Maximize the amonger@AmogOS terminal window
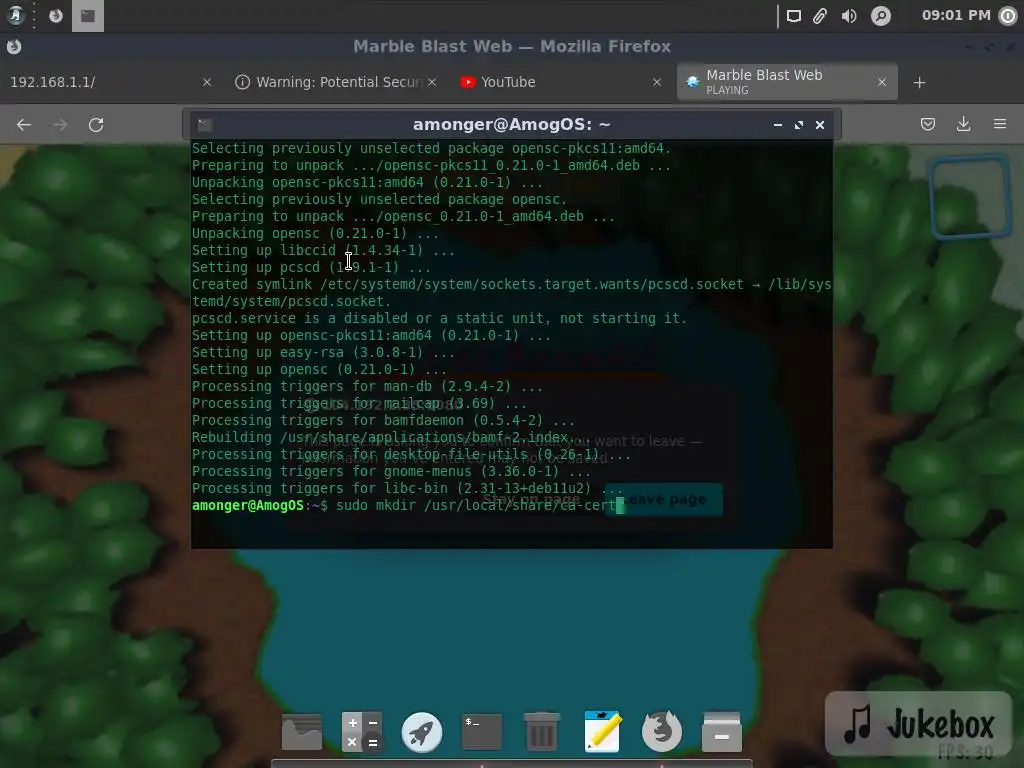The image size is (1024, 768). [x=799, y=125]
